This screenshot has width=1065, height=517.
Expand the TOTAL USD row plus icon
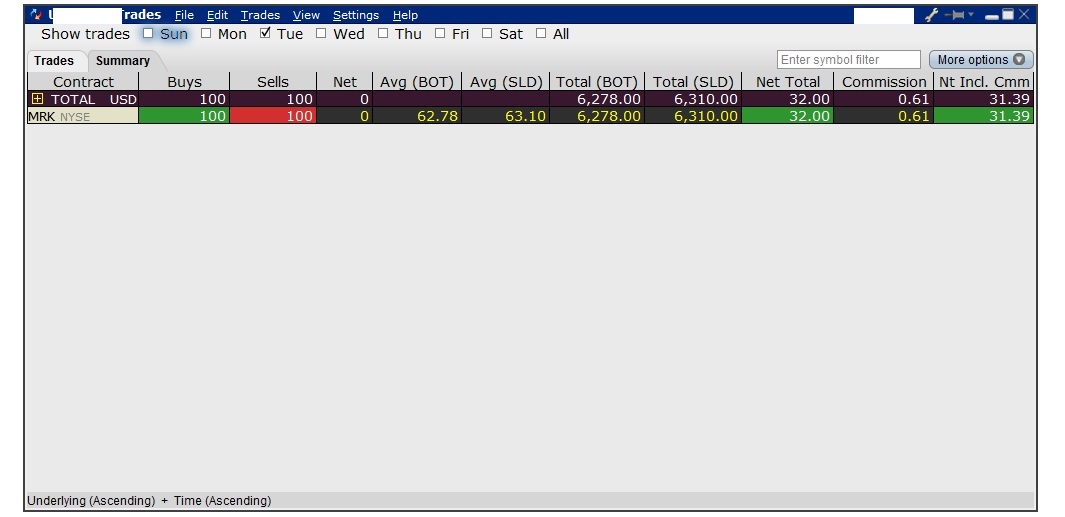(37, 99)
